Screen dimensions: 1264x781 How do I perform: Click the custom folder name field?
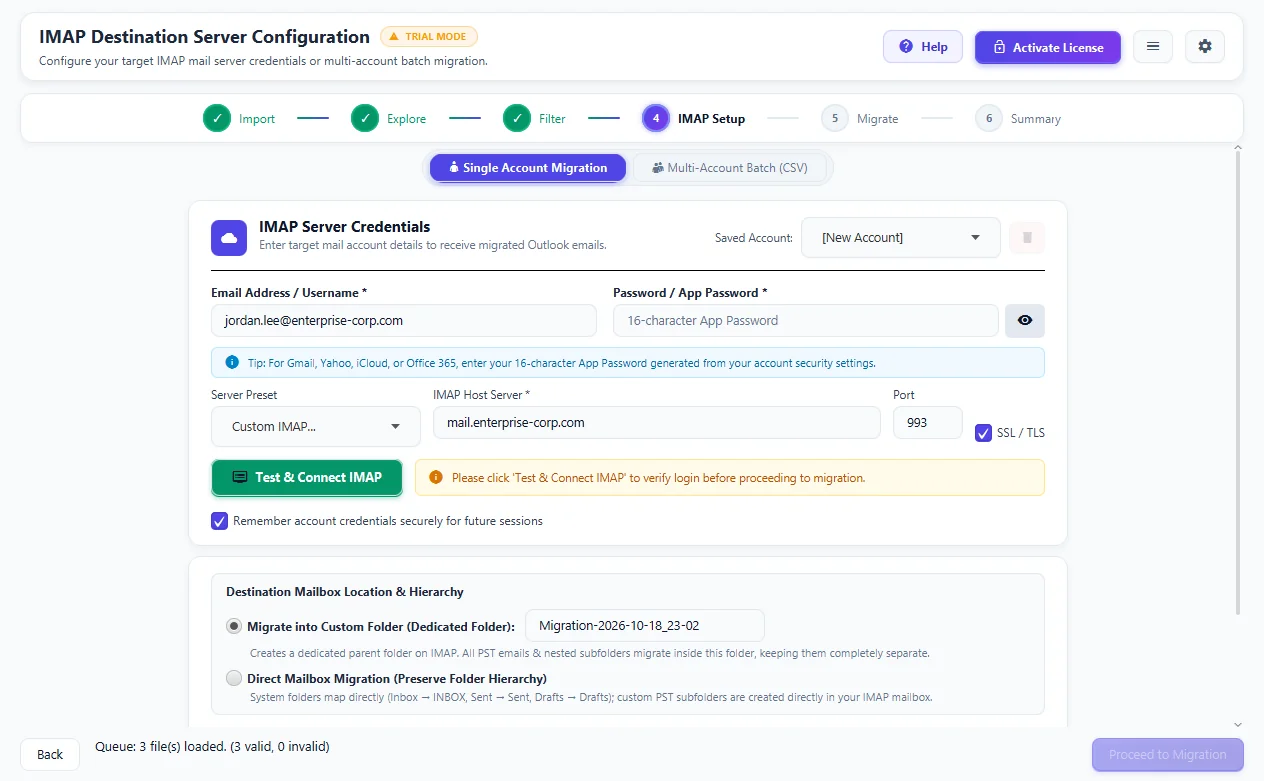coord(645,626)
